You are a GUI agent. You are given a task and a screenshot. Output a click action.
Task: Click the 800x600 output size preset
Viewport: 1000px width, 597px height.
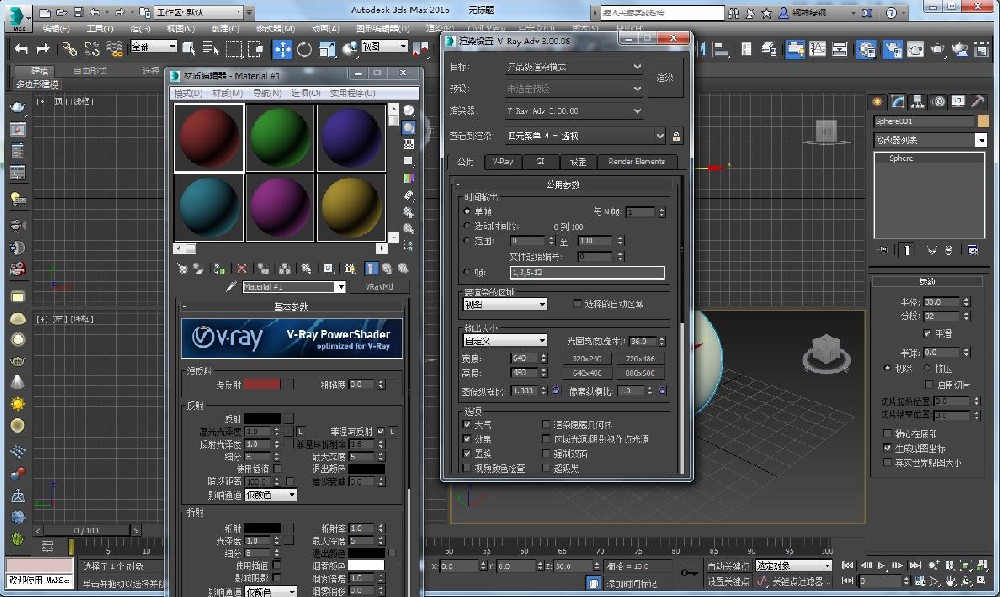[x=640, y=372]
